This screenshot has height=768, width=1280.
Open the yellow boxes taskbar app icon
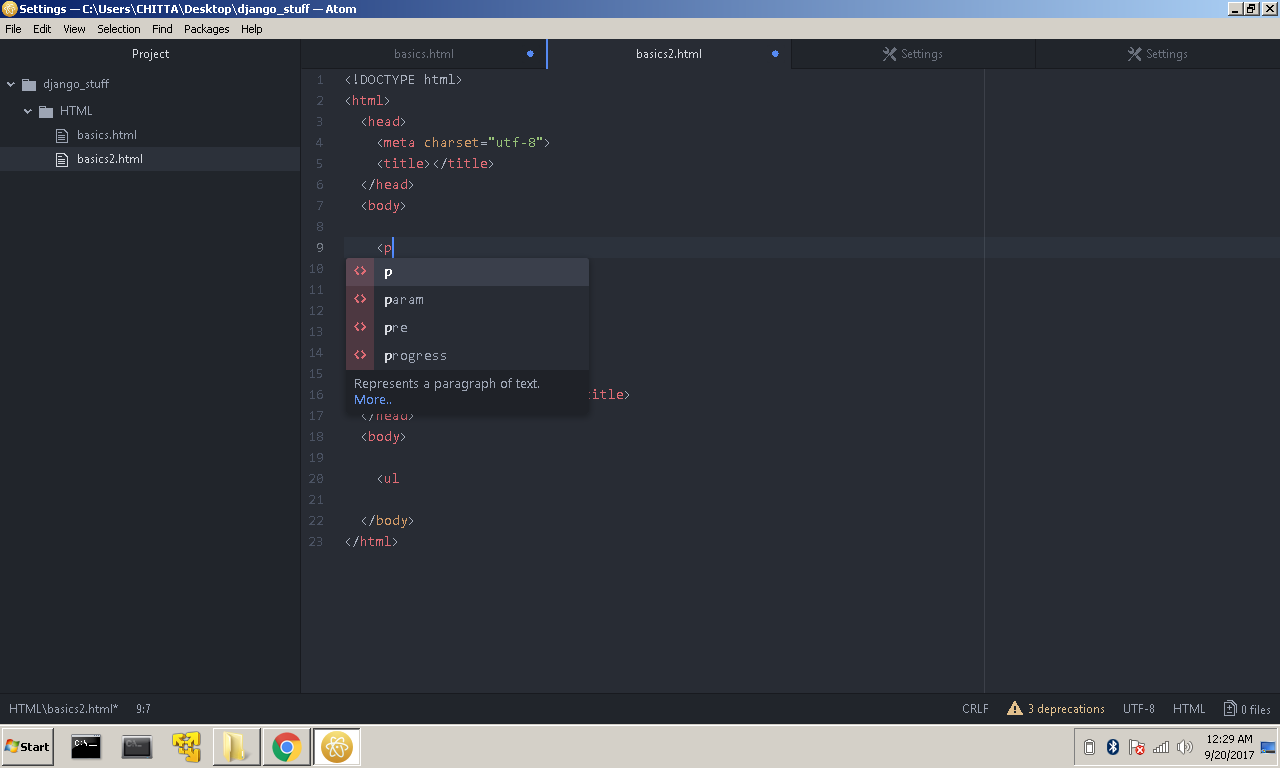tap(186, 747)
